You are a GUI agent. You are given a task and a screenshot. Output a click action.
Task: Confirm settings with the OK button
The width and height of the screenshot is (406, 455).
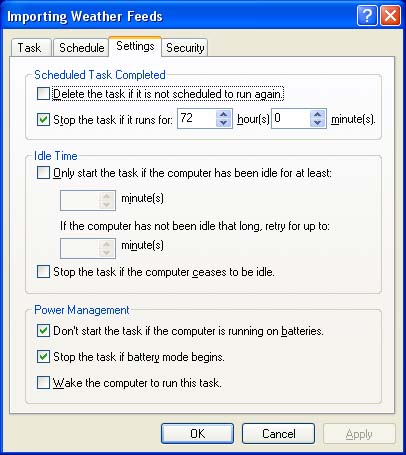tap(197, 433)
